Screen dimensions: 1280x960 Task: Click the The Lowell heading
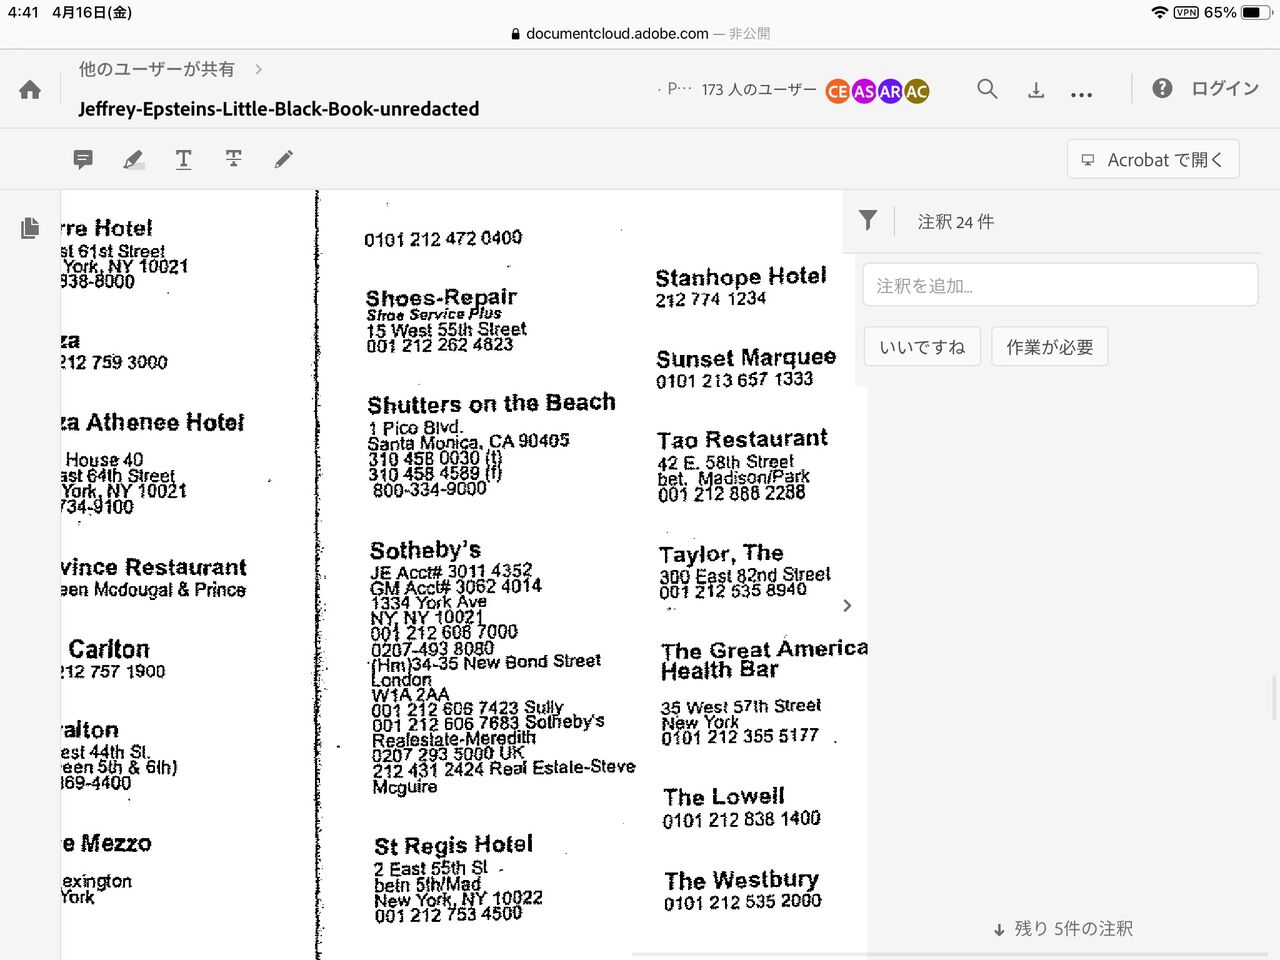724,797
